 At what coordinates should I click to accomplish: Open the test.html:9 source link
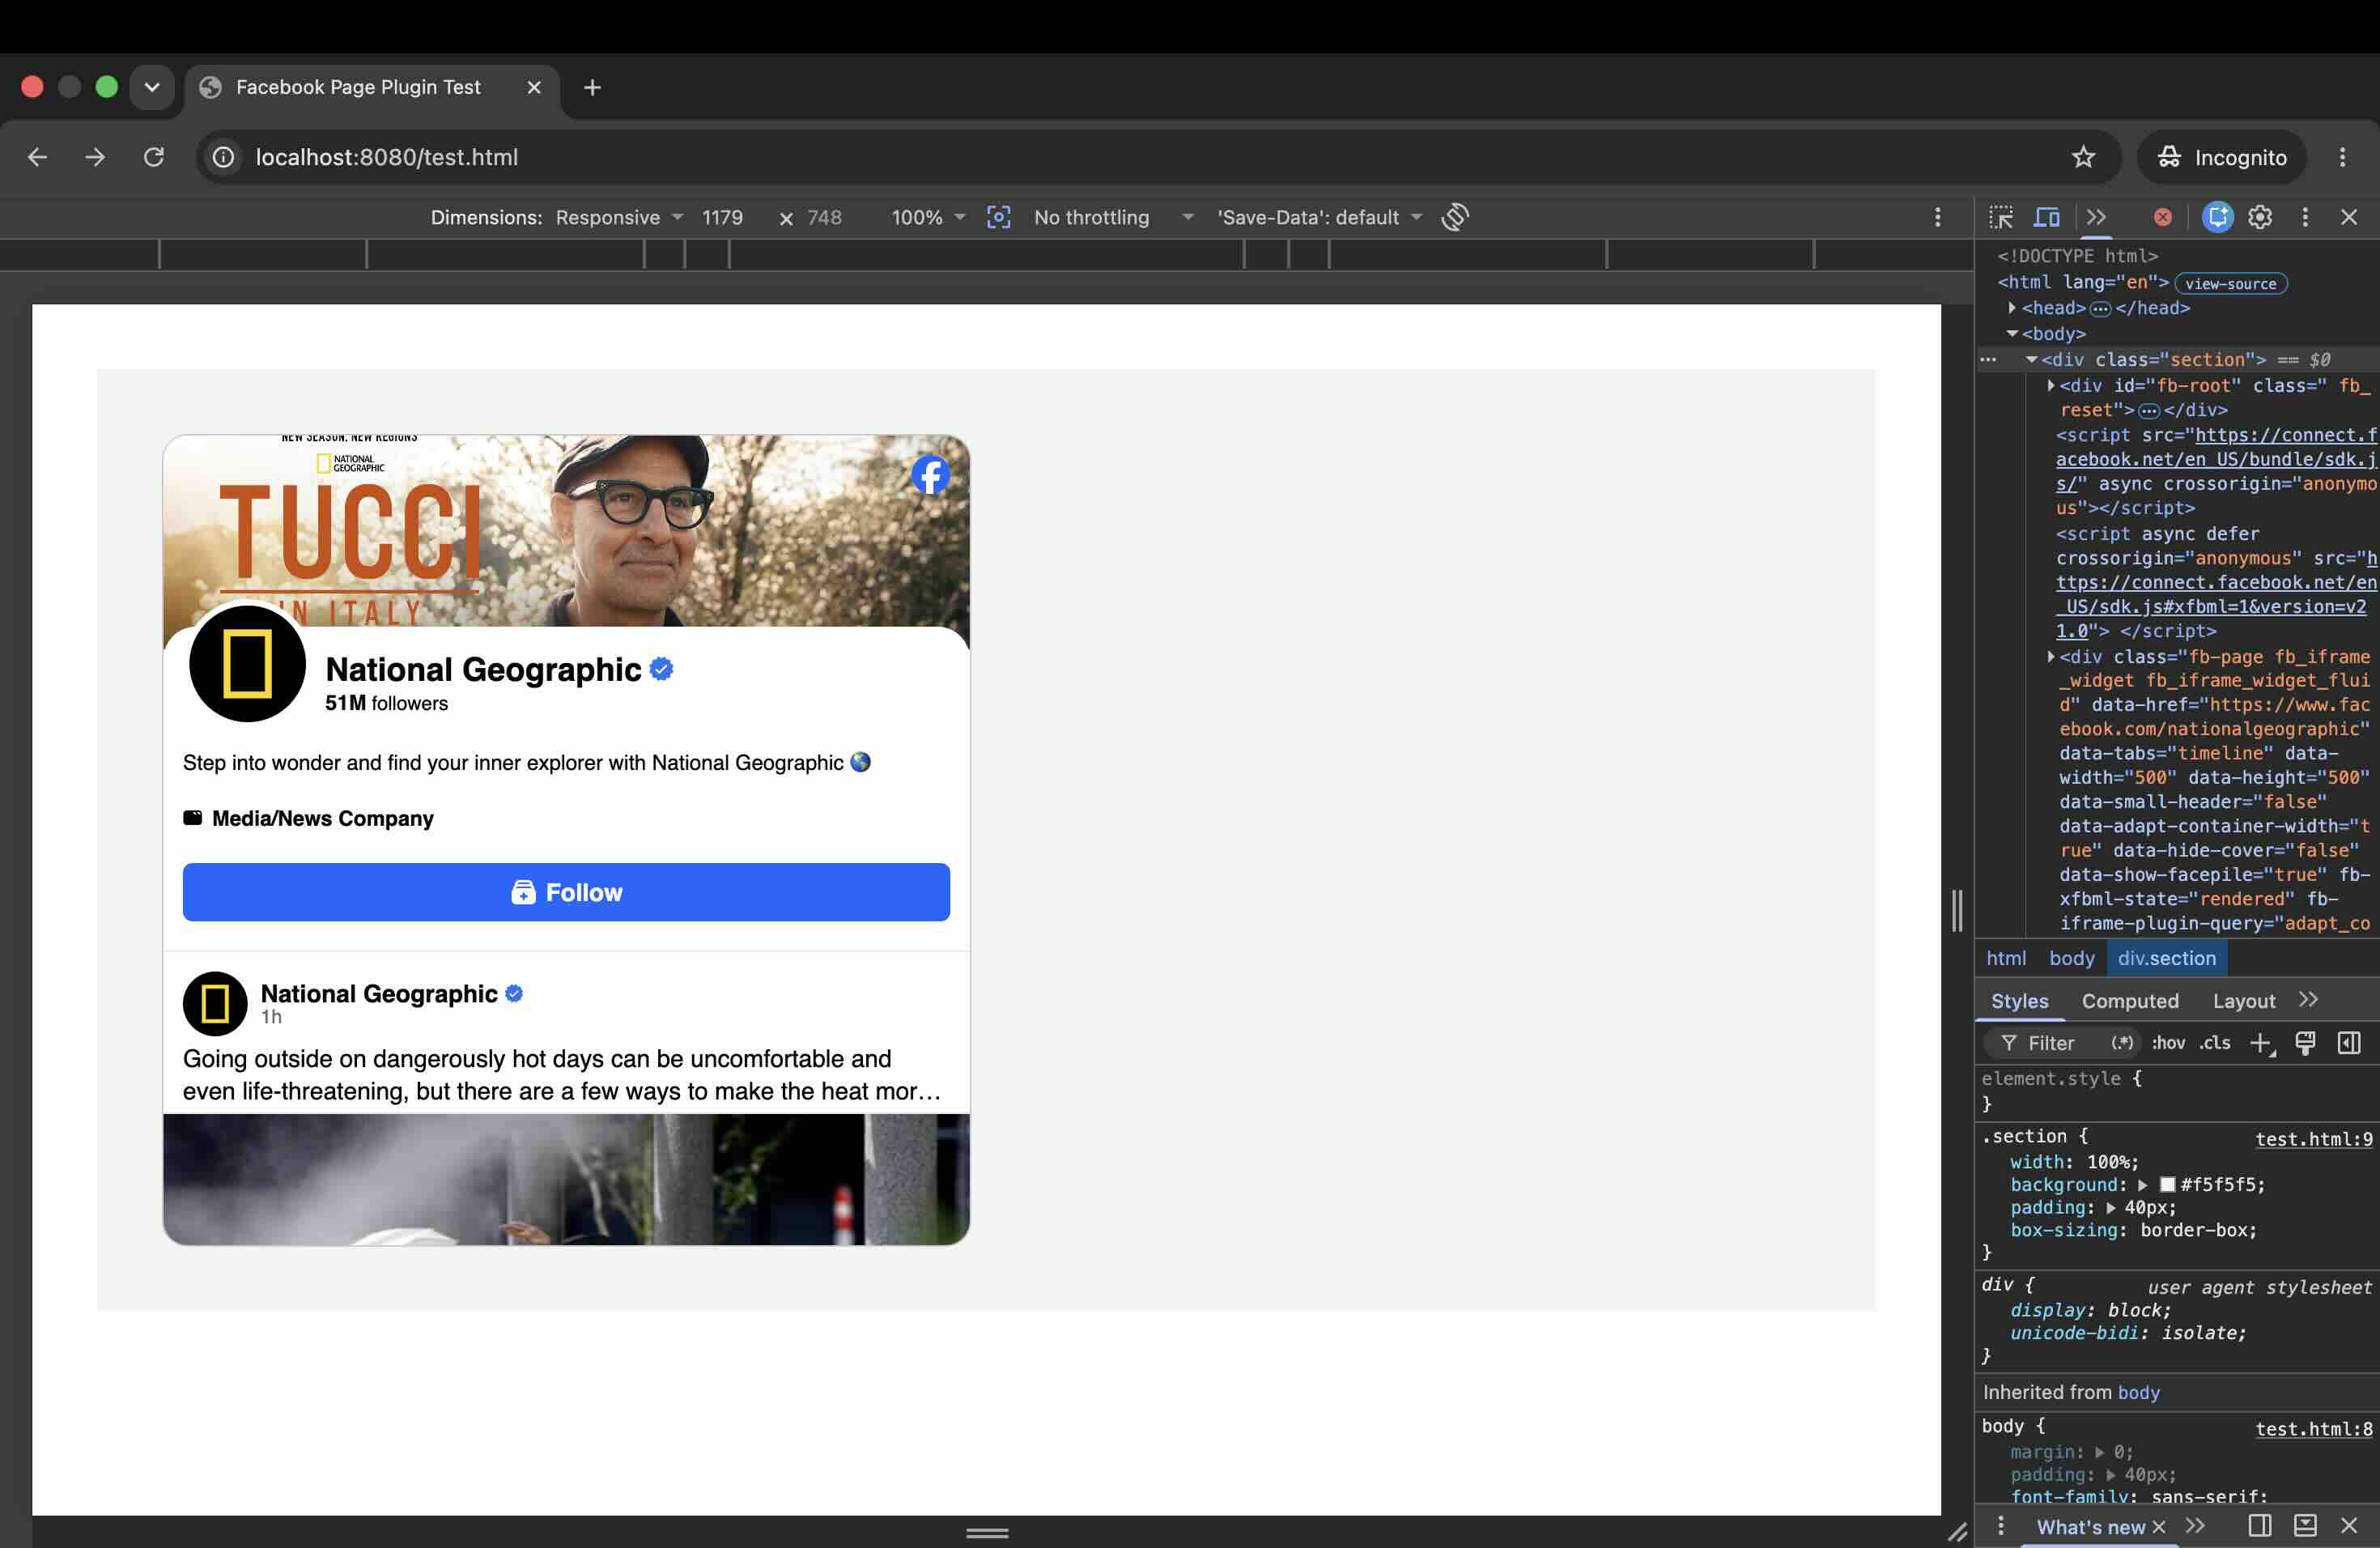point(2313,1139)
